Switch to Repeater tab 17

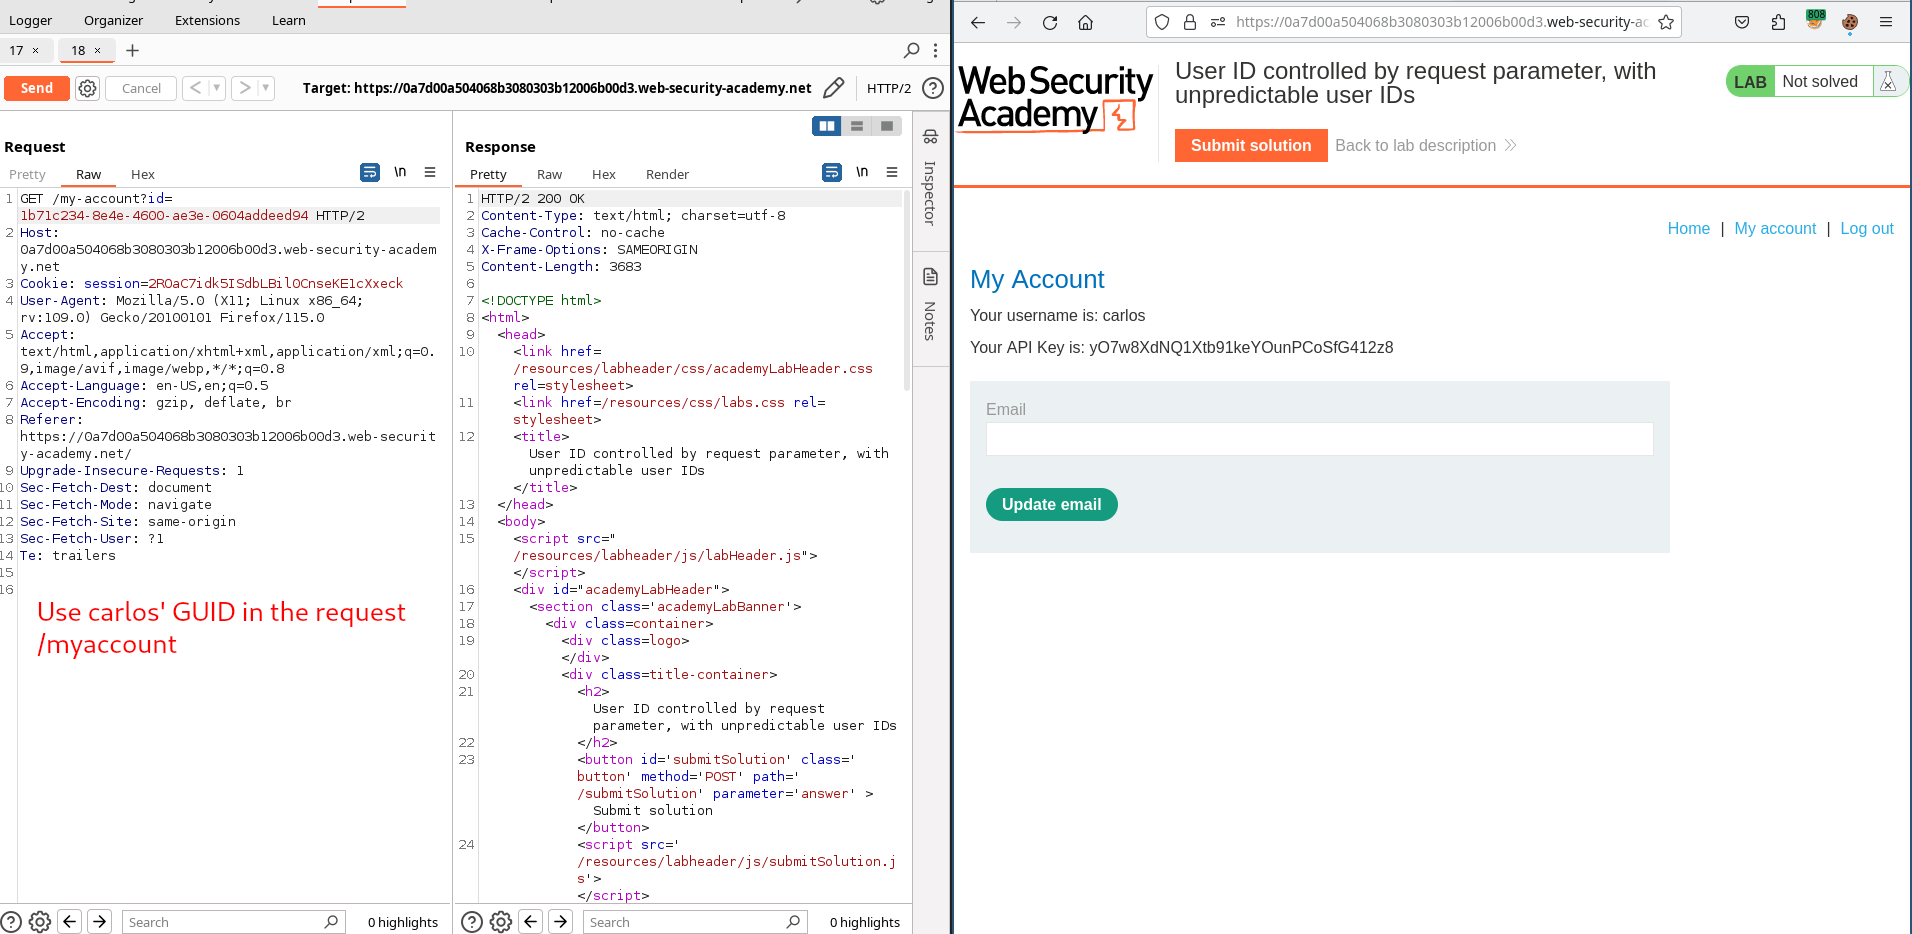click(x=16, y=50)
